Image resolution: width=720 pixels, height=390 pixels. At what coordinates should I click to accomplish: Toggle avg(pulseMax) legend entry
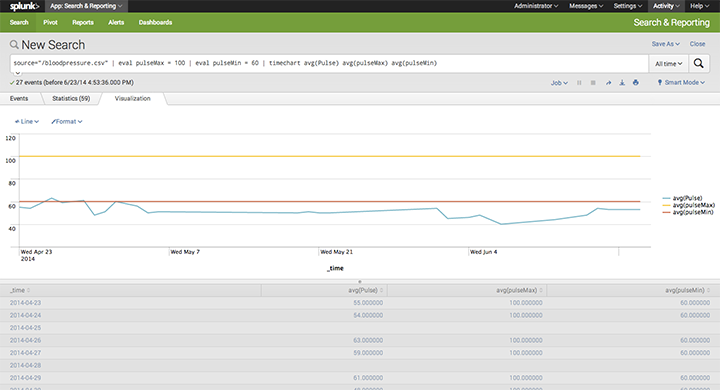point(688,205)
